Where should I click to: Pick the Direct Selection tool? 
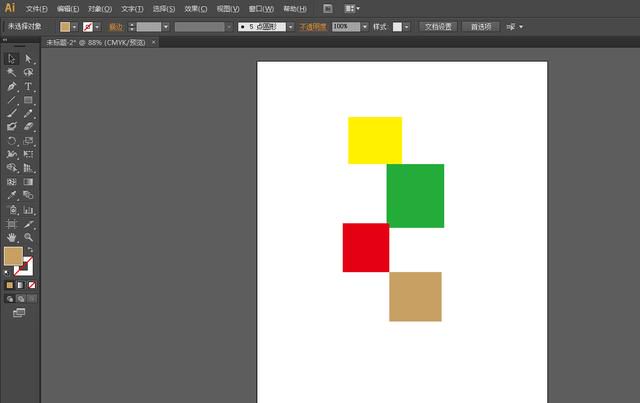[x=28, y=59]
